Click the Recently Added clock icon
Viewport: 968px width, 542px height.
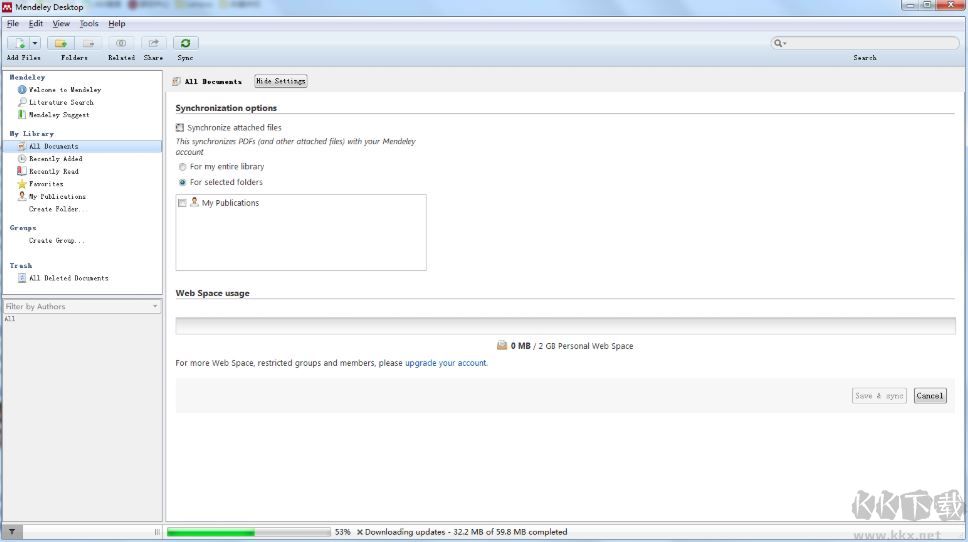(x=22, y=159)
